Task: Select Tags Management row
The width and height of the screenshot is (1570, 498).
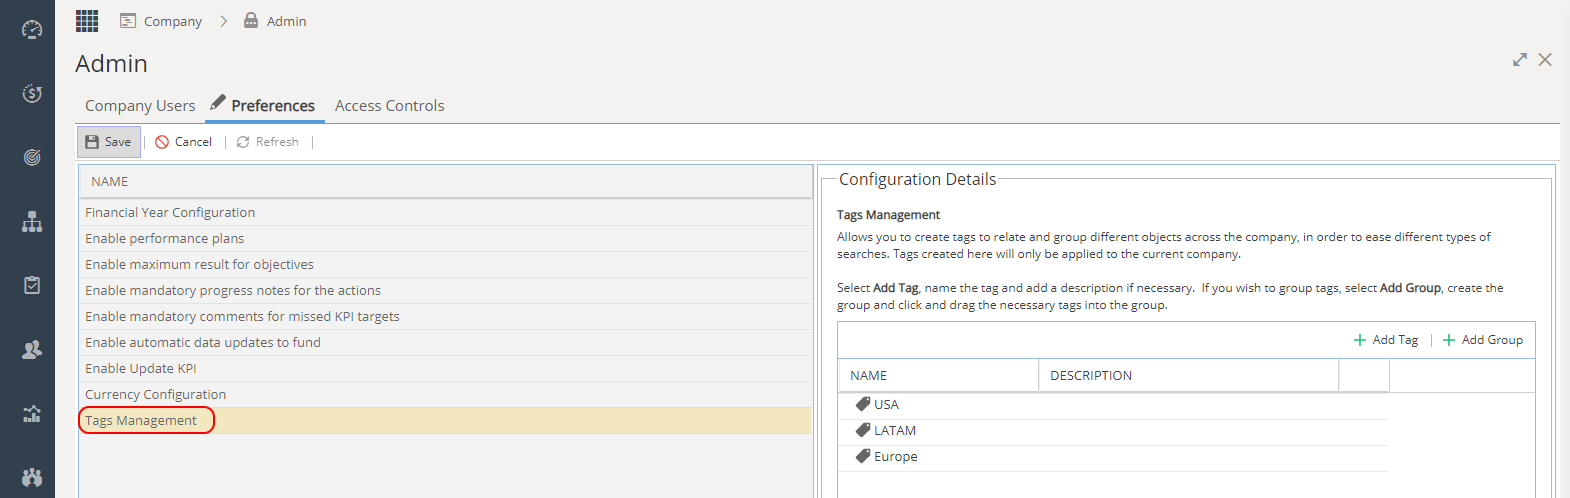Action: (x=445, y=421)
